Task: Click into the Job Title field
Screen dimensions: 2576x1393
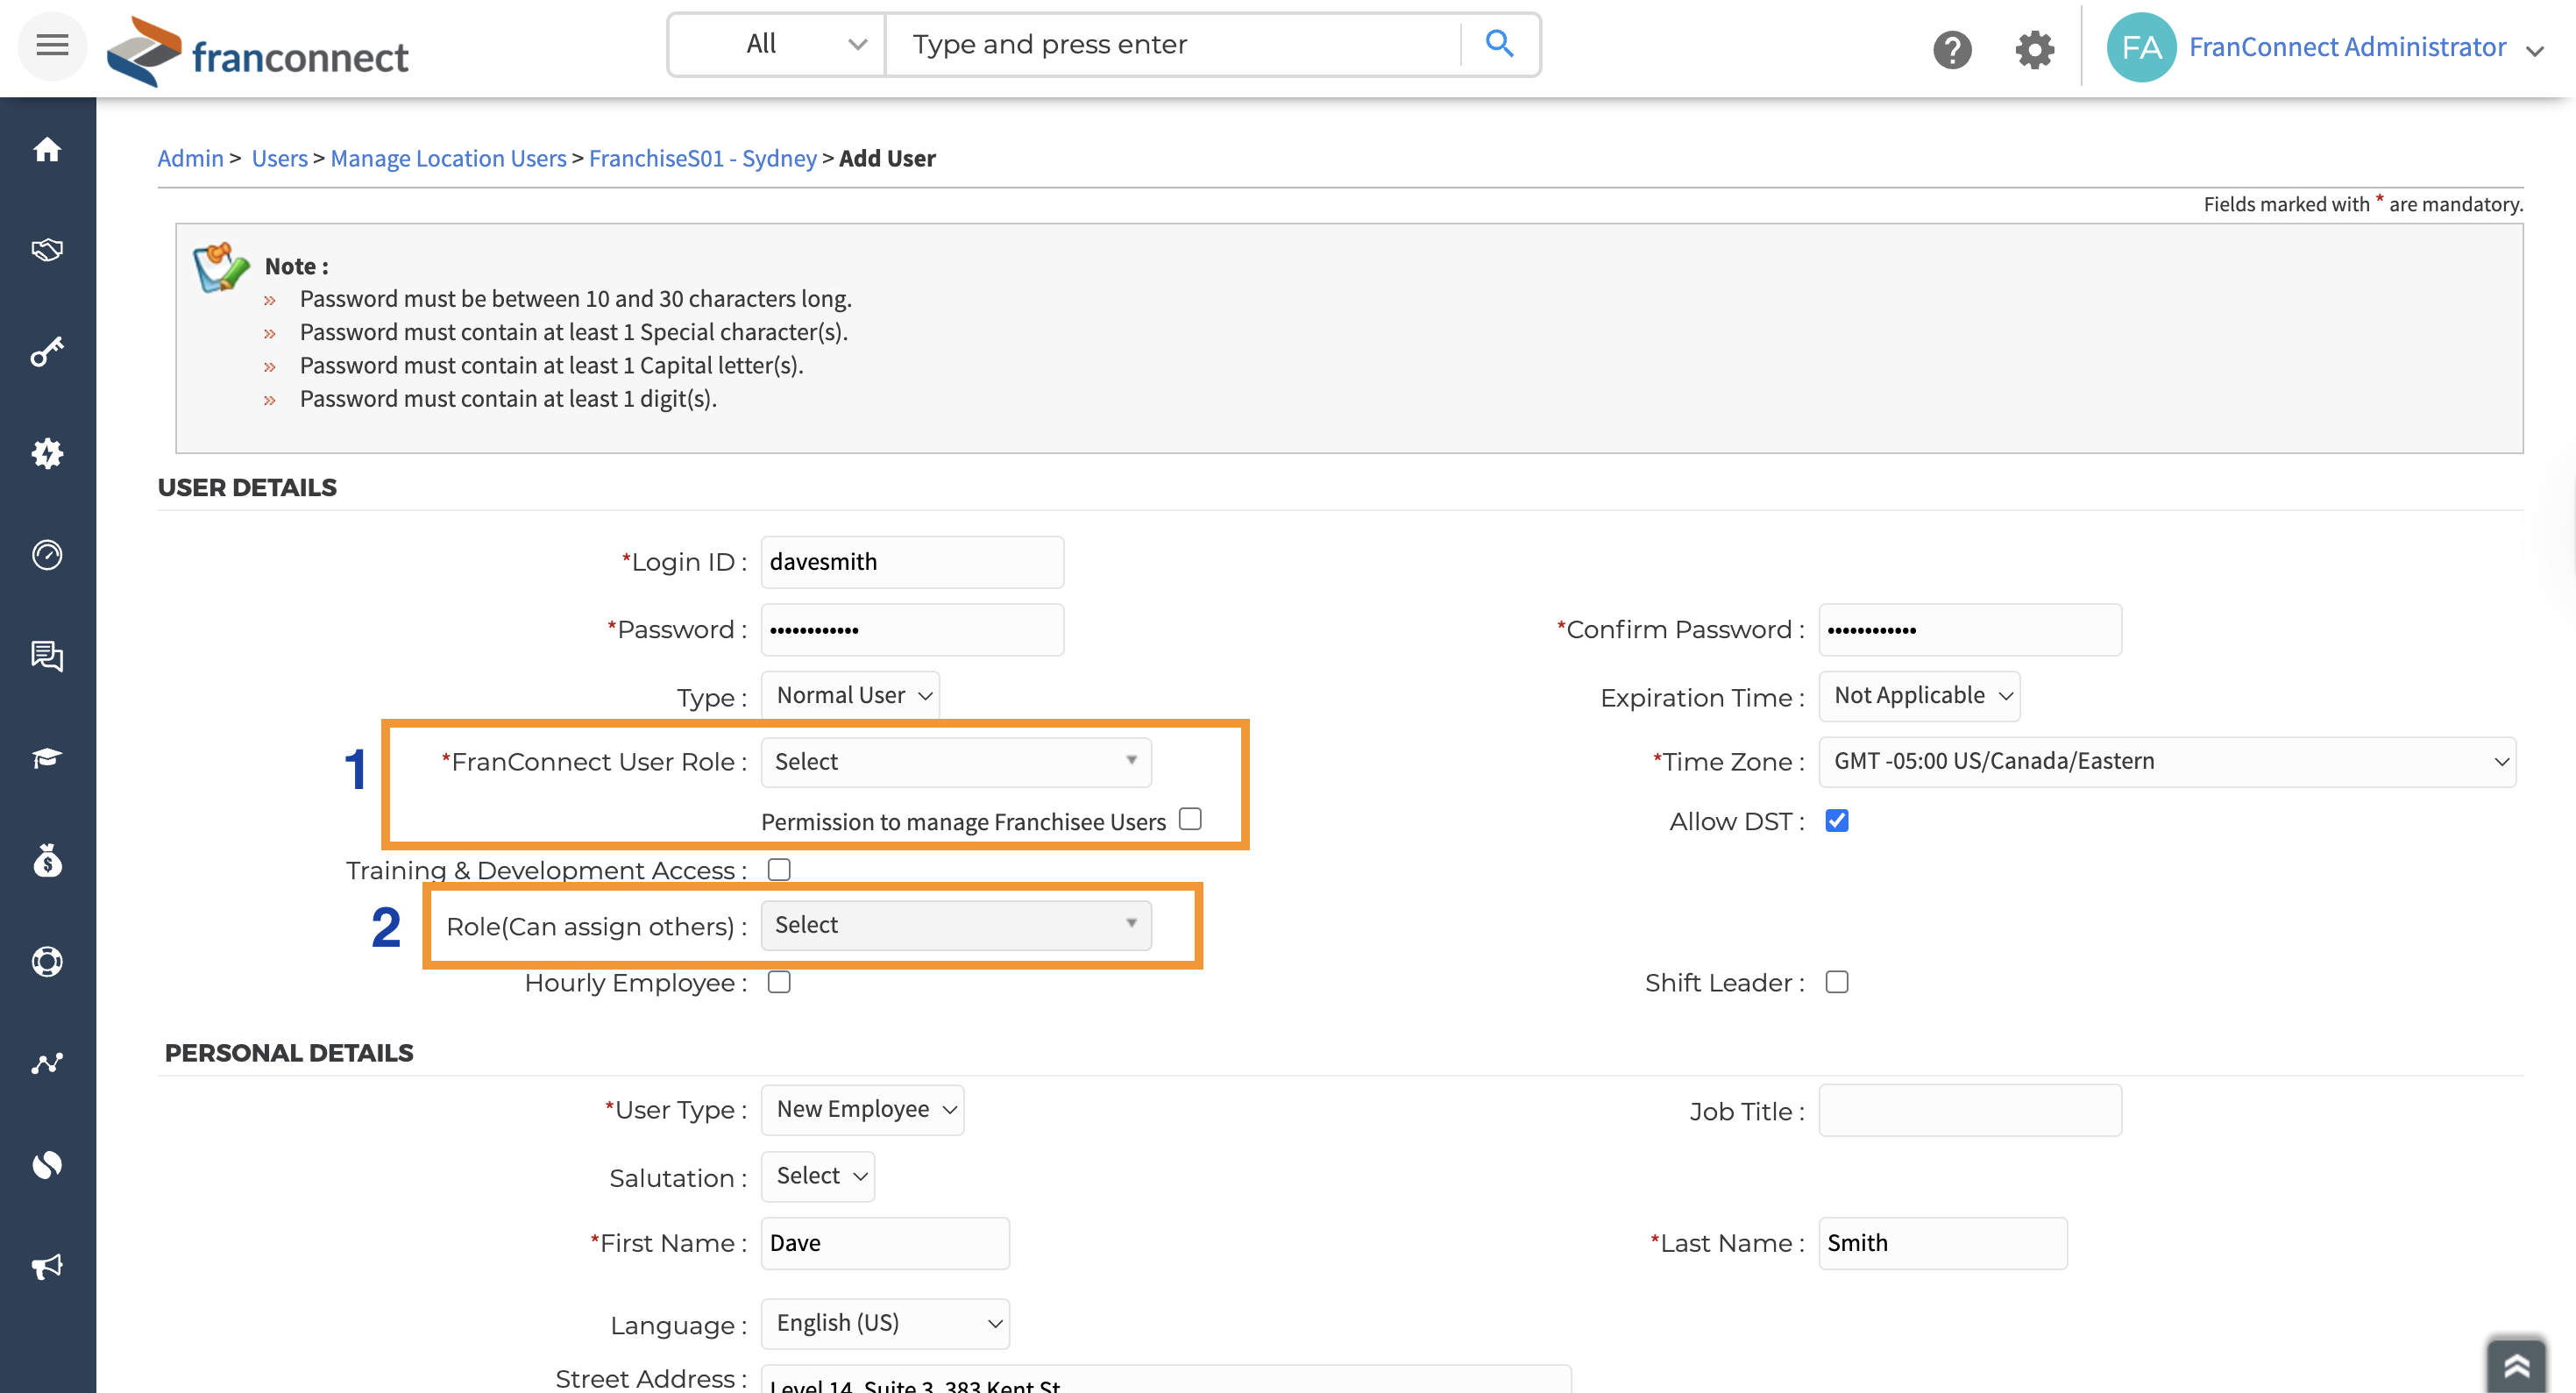Action: [x=1969, y=1110]
